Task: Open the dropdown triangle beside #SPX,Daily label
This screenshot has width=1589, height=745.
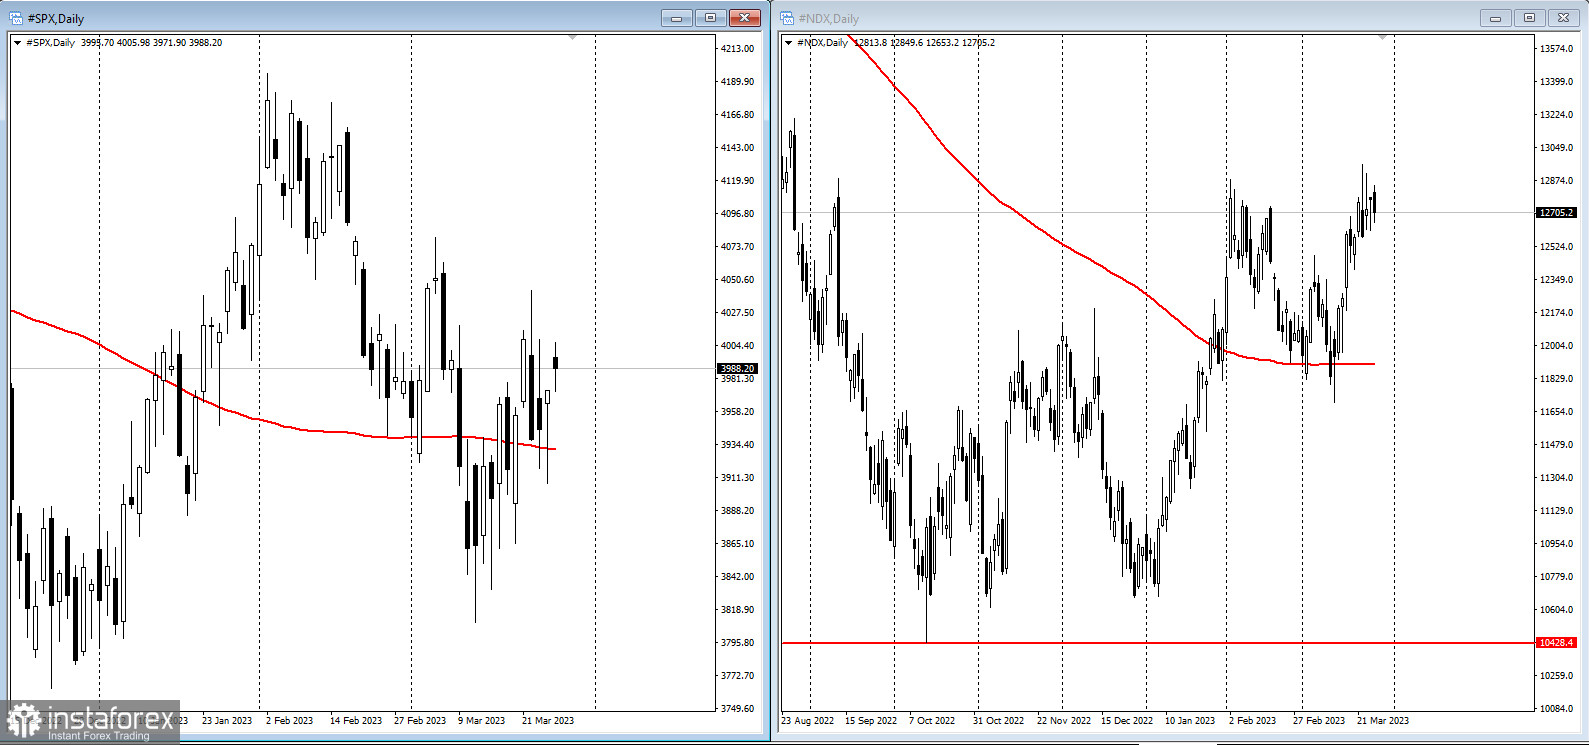Action: coord(17,43)
